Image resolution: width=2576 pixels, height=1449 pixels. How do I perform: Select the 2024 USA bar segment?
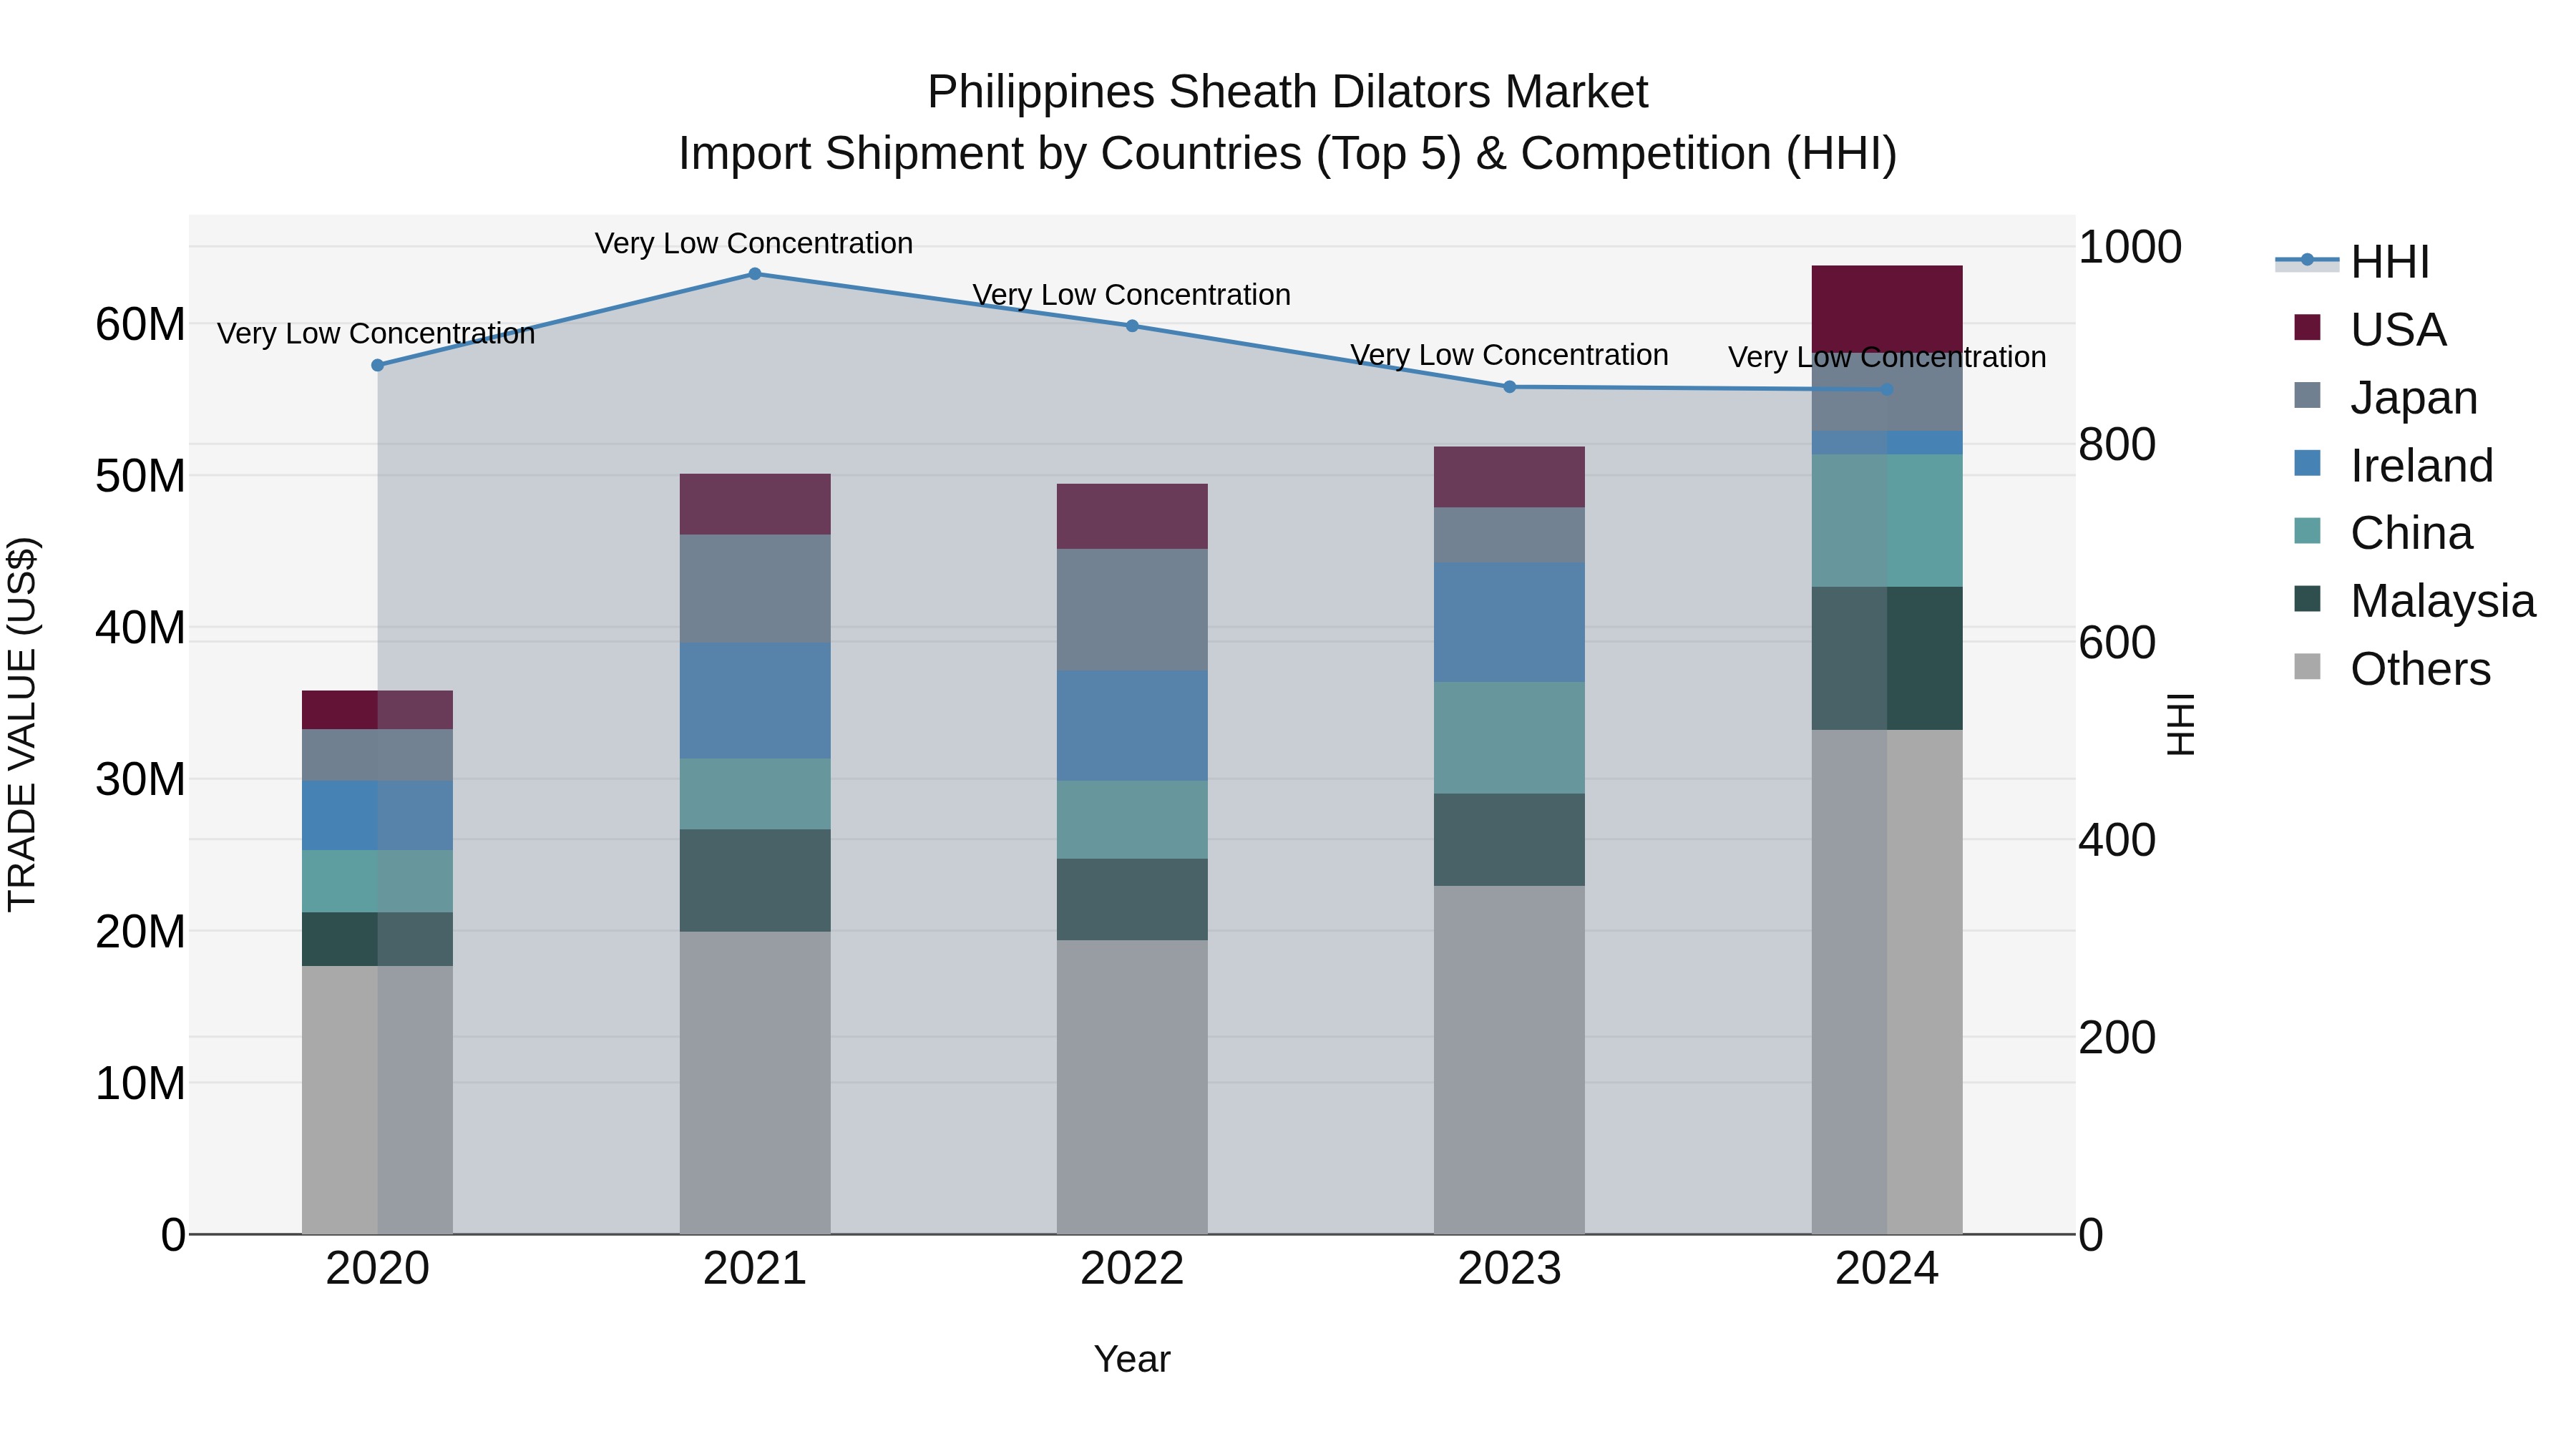click(1887, 308)
